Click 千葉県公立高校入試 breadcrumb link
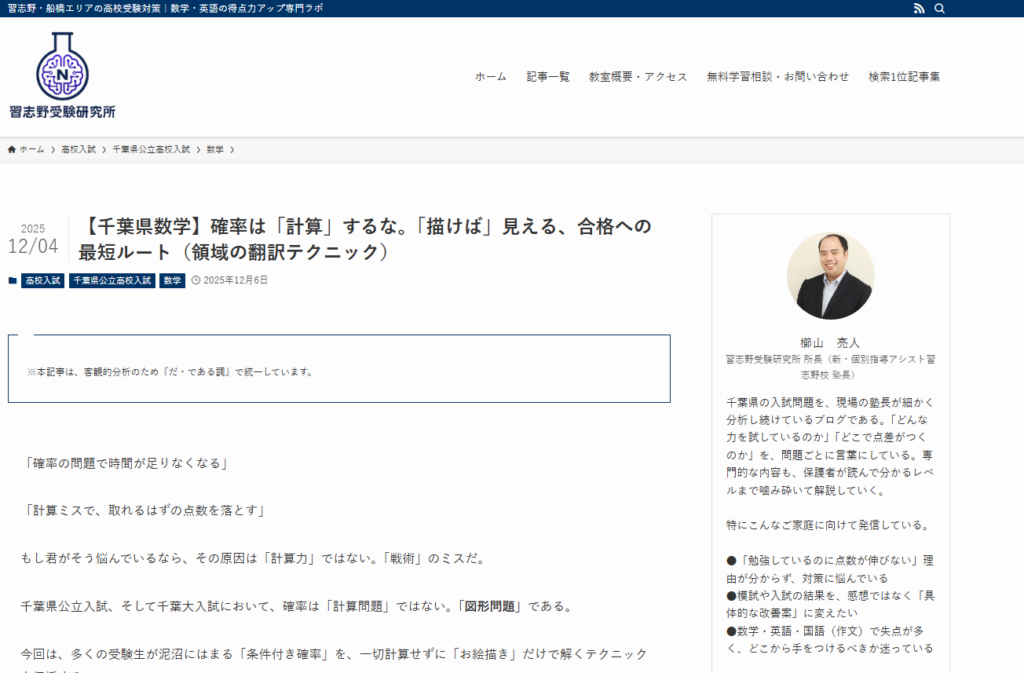1024x673 pixels. coord(151,149)
